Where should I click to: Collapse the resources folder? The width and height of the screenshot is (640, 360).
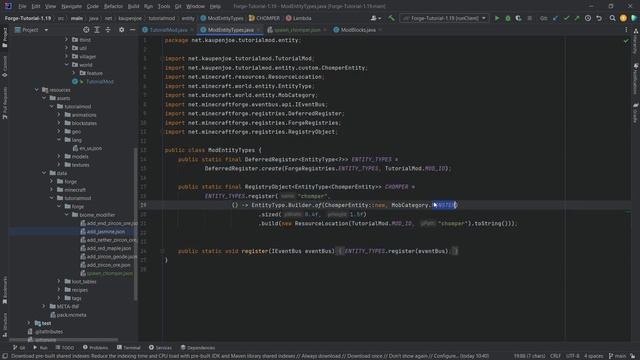pyautogui.click(x=37, y=90)
